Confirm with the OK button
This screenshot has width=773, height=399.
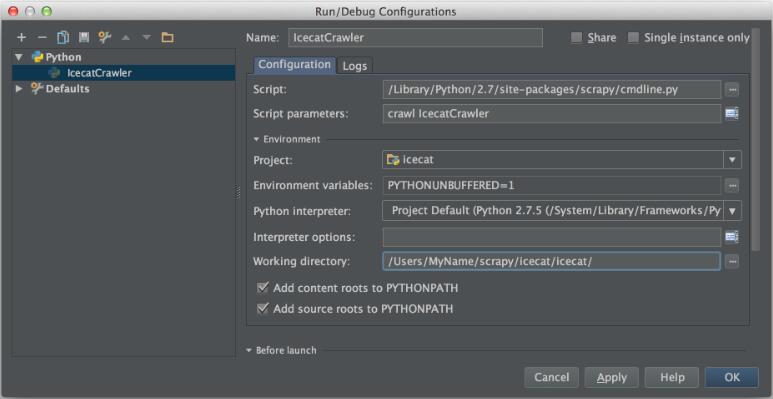[732, 377]
